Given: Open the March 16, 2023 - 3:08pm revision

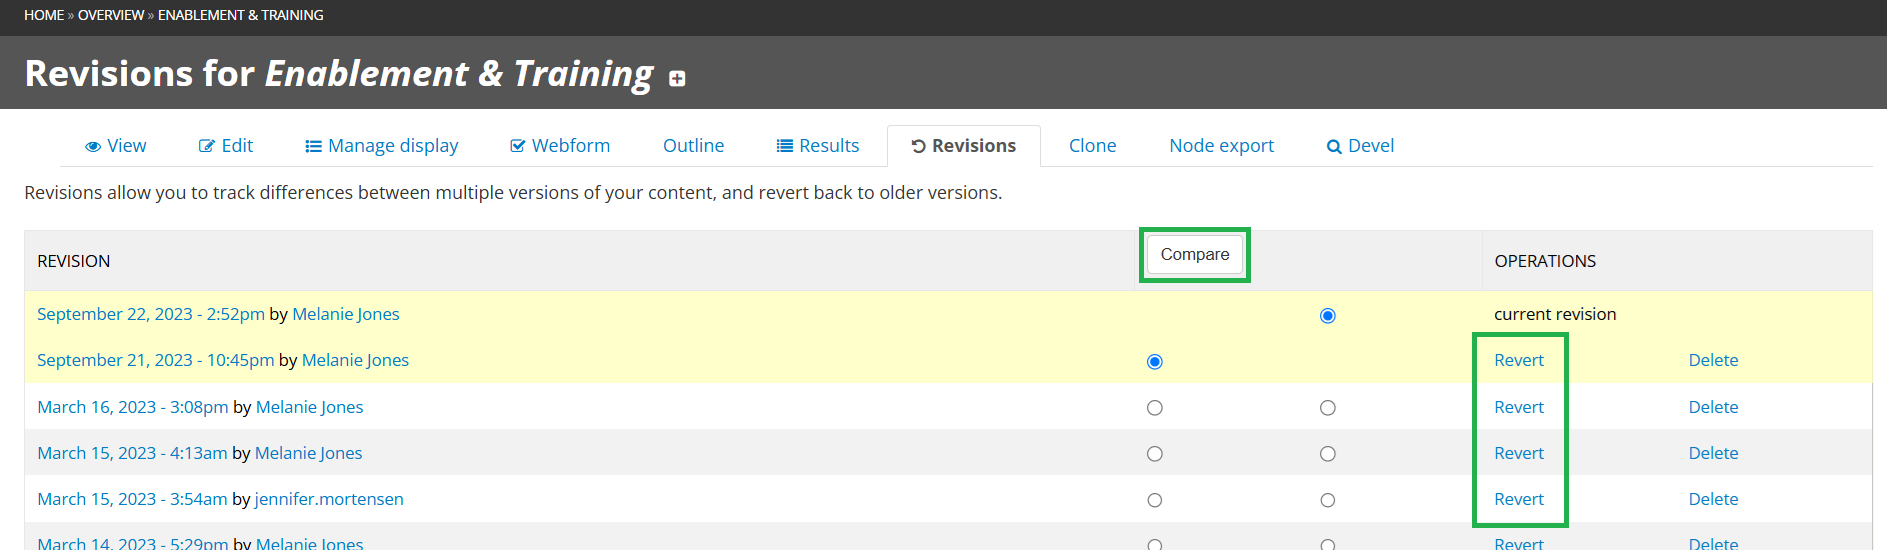Looking at the screenshot, I should [133, 407].
